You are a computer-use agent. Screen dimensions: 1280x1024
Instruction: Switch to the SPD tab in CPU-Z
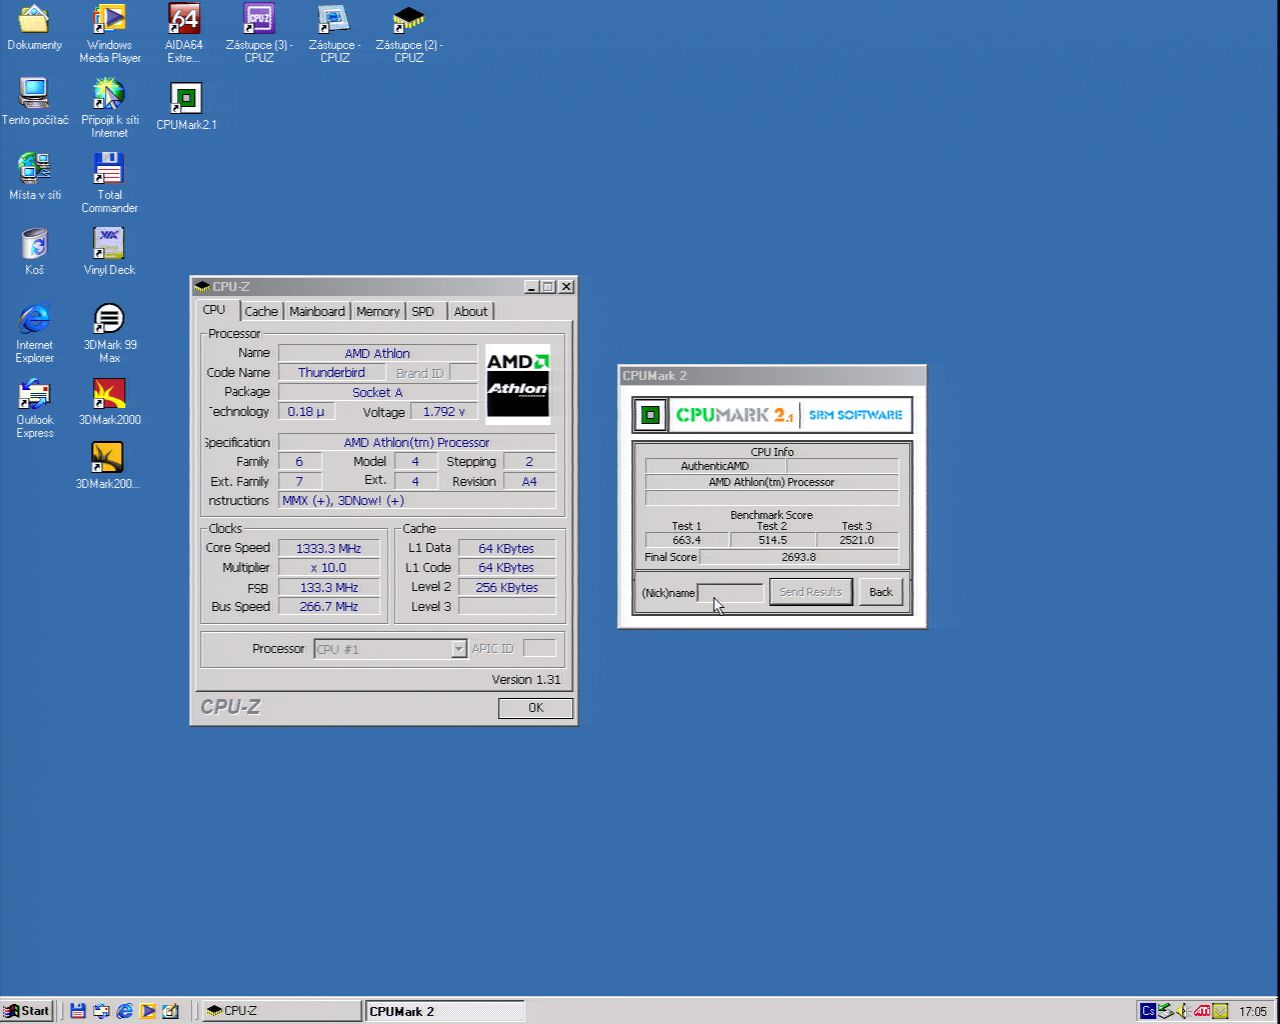[423, 312]
